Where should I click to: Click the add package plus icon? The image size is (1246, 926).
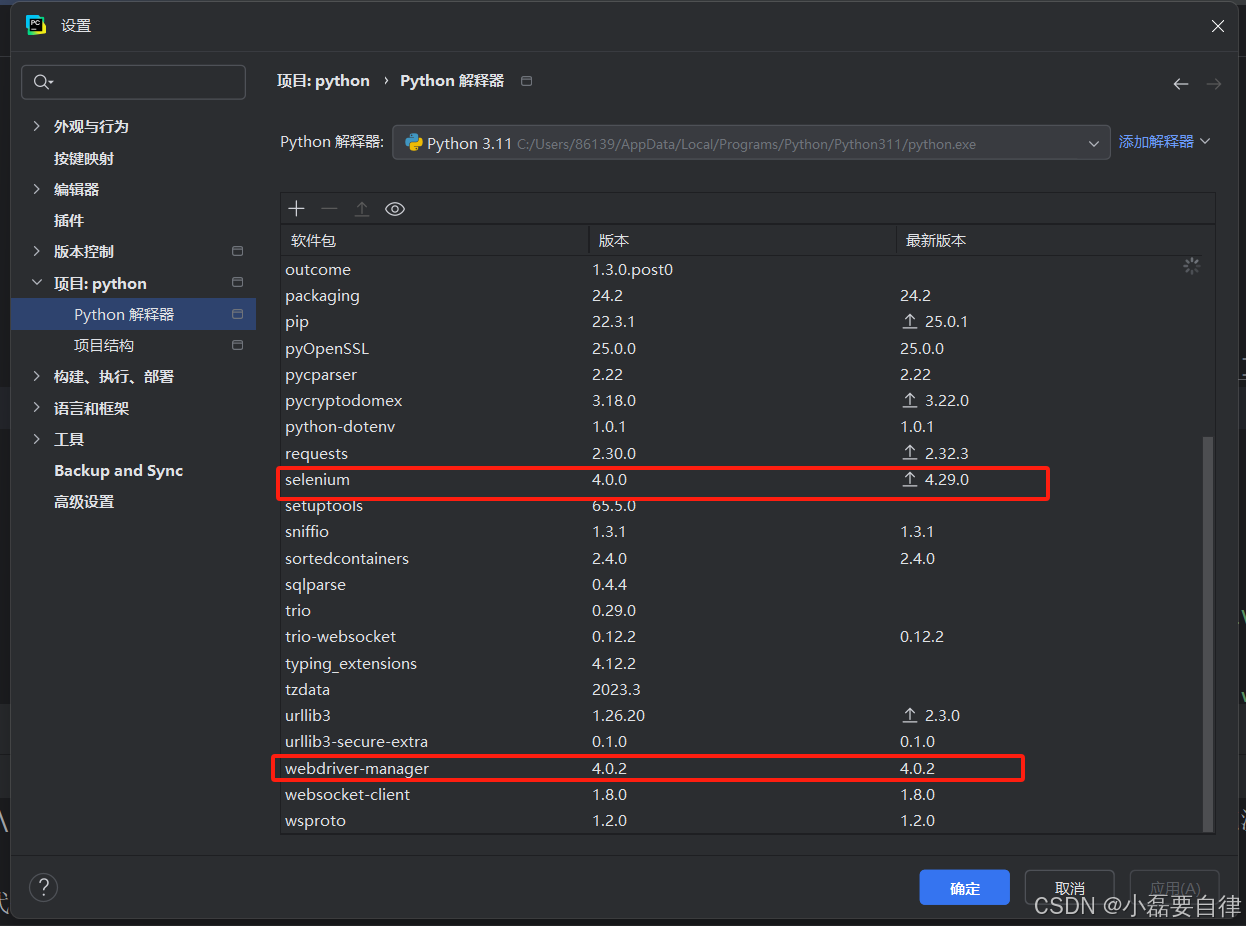click(x=296, y=208)
